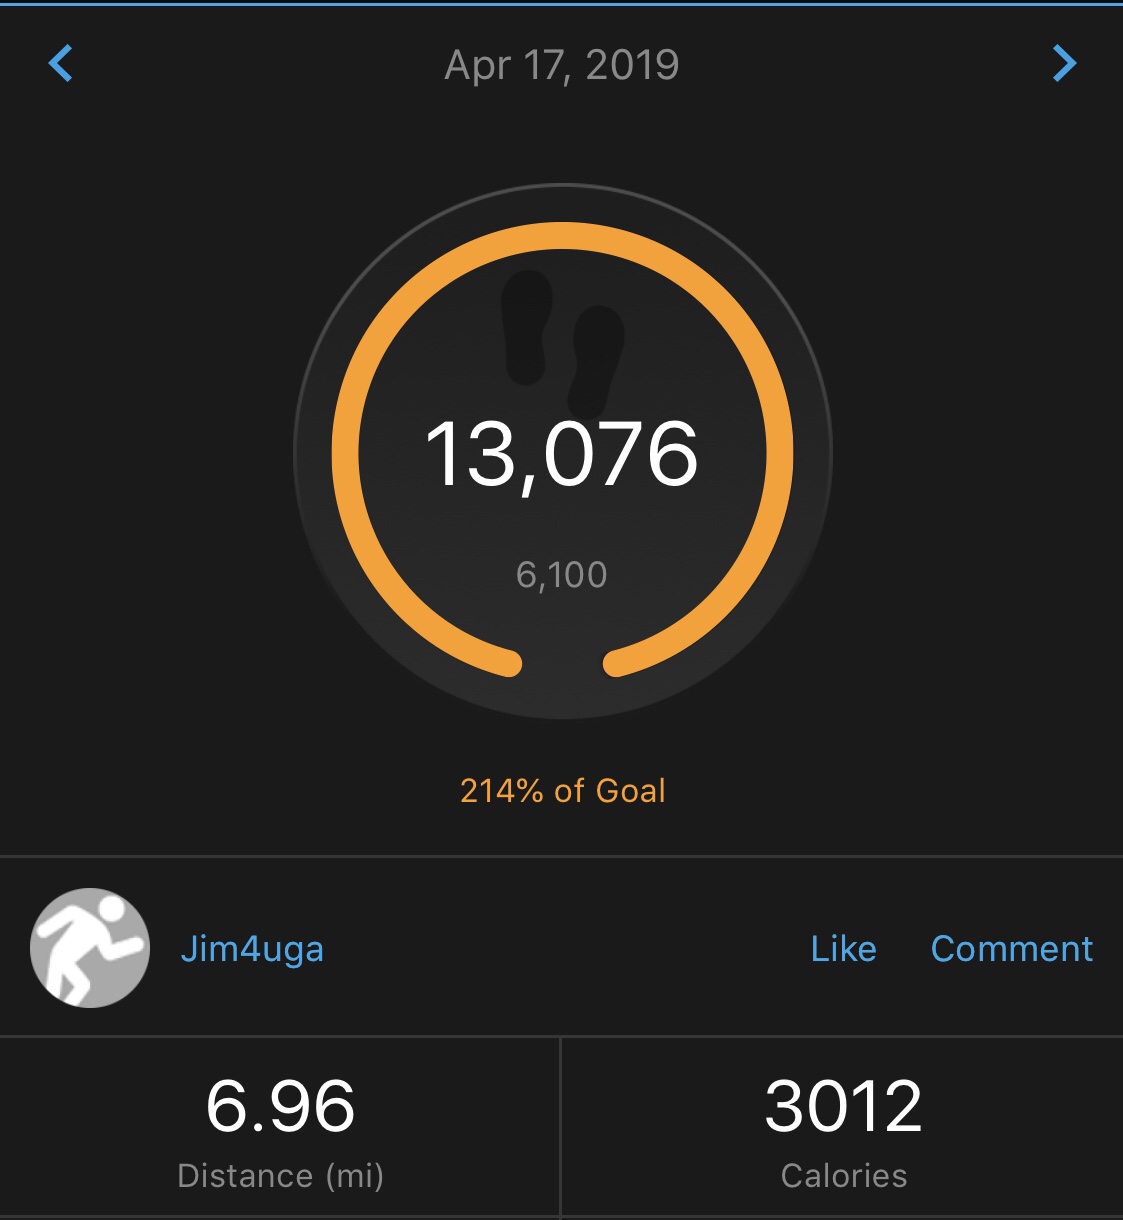Click the left end of the orange arc
This screenshot has width=1123, height=1220.
click(x=508, y=662)
